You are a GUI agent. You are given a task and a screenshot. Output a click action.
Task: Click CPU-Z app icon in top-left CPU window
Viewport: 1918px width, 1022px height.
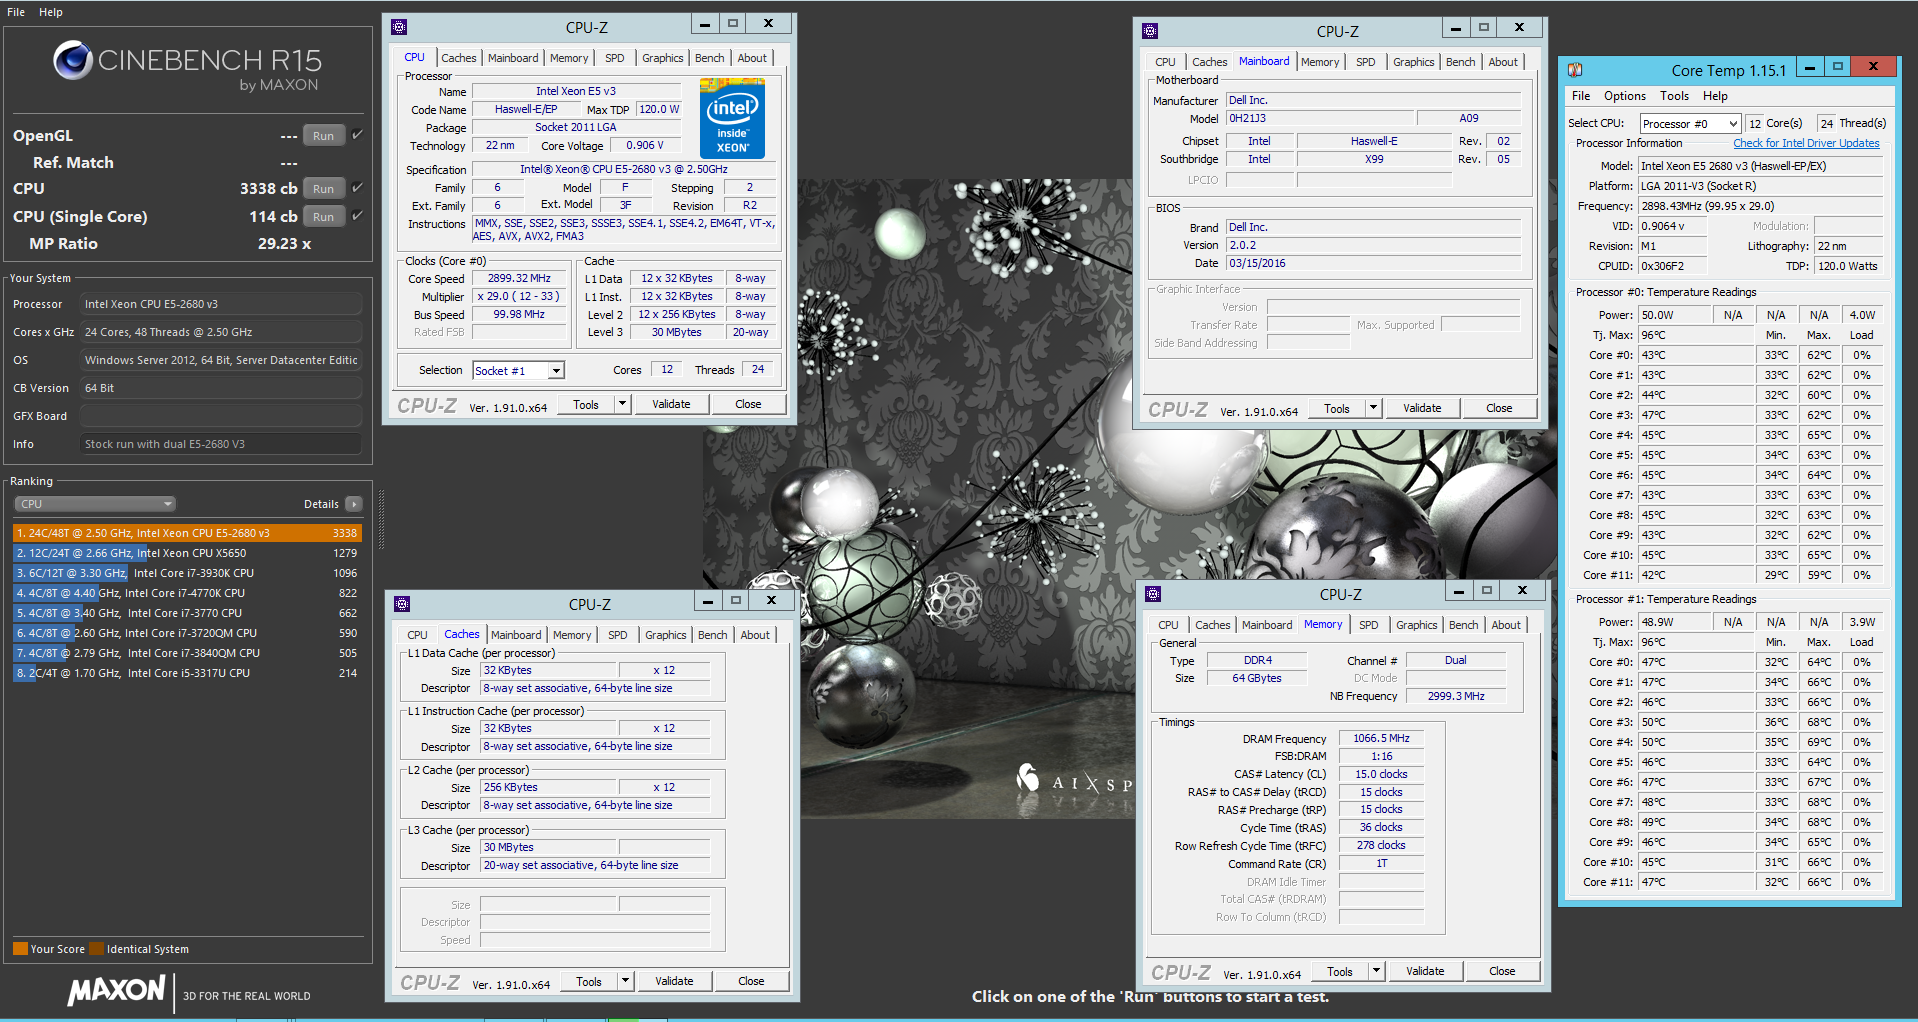click(x=399, y=27)
